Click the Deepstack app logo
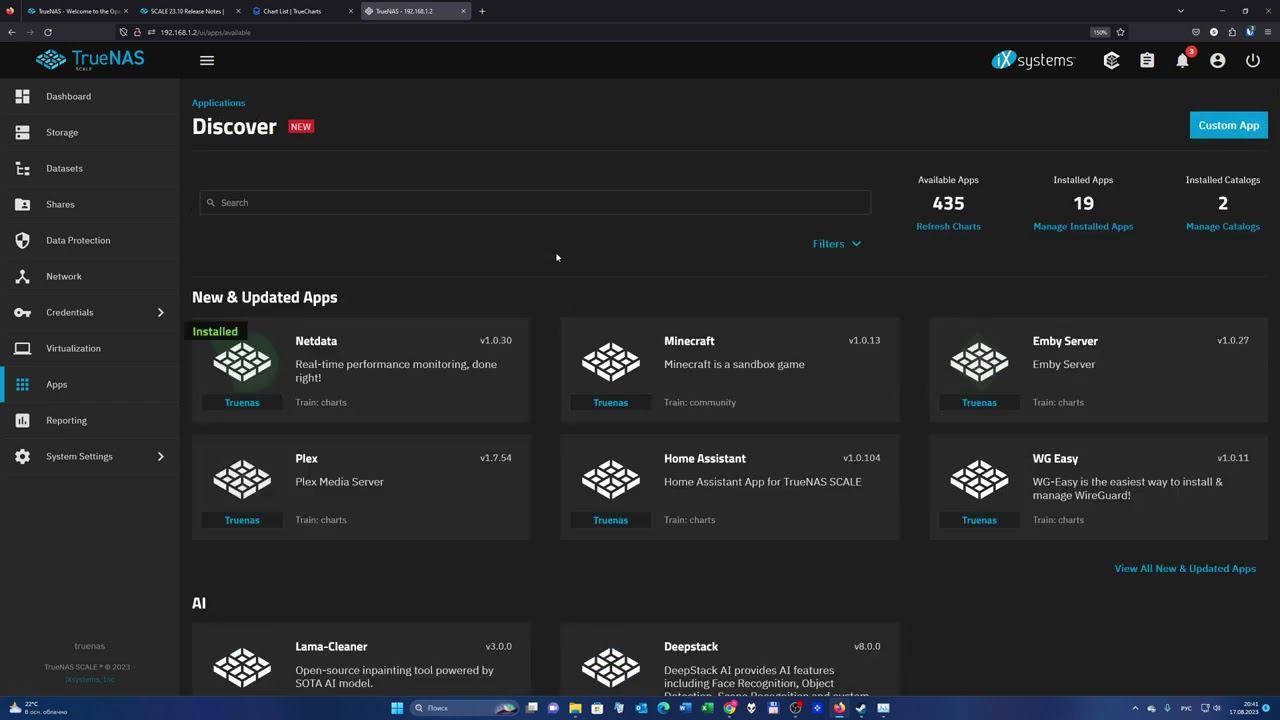 coord(611,667)
